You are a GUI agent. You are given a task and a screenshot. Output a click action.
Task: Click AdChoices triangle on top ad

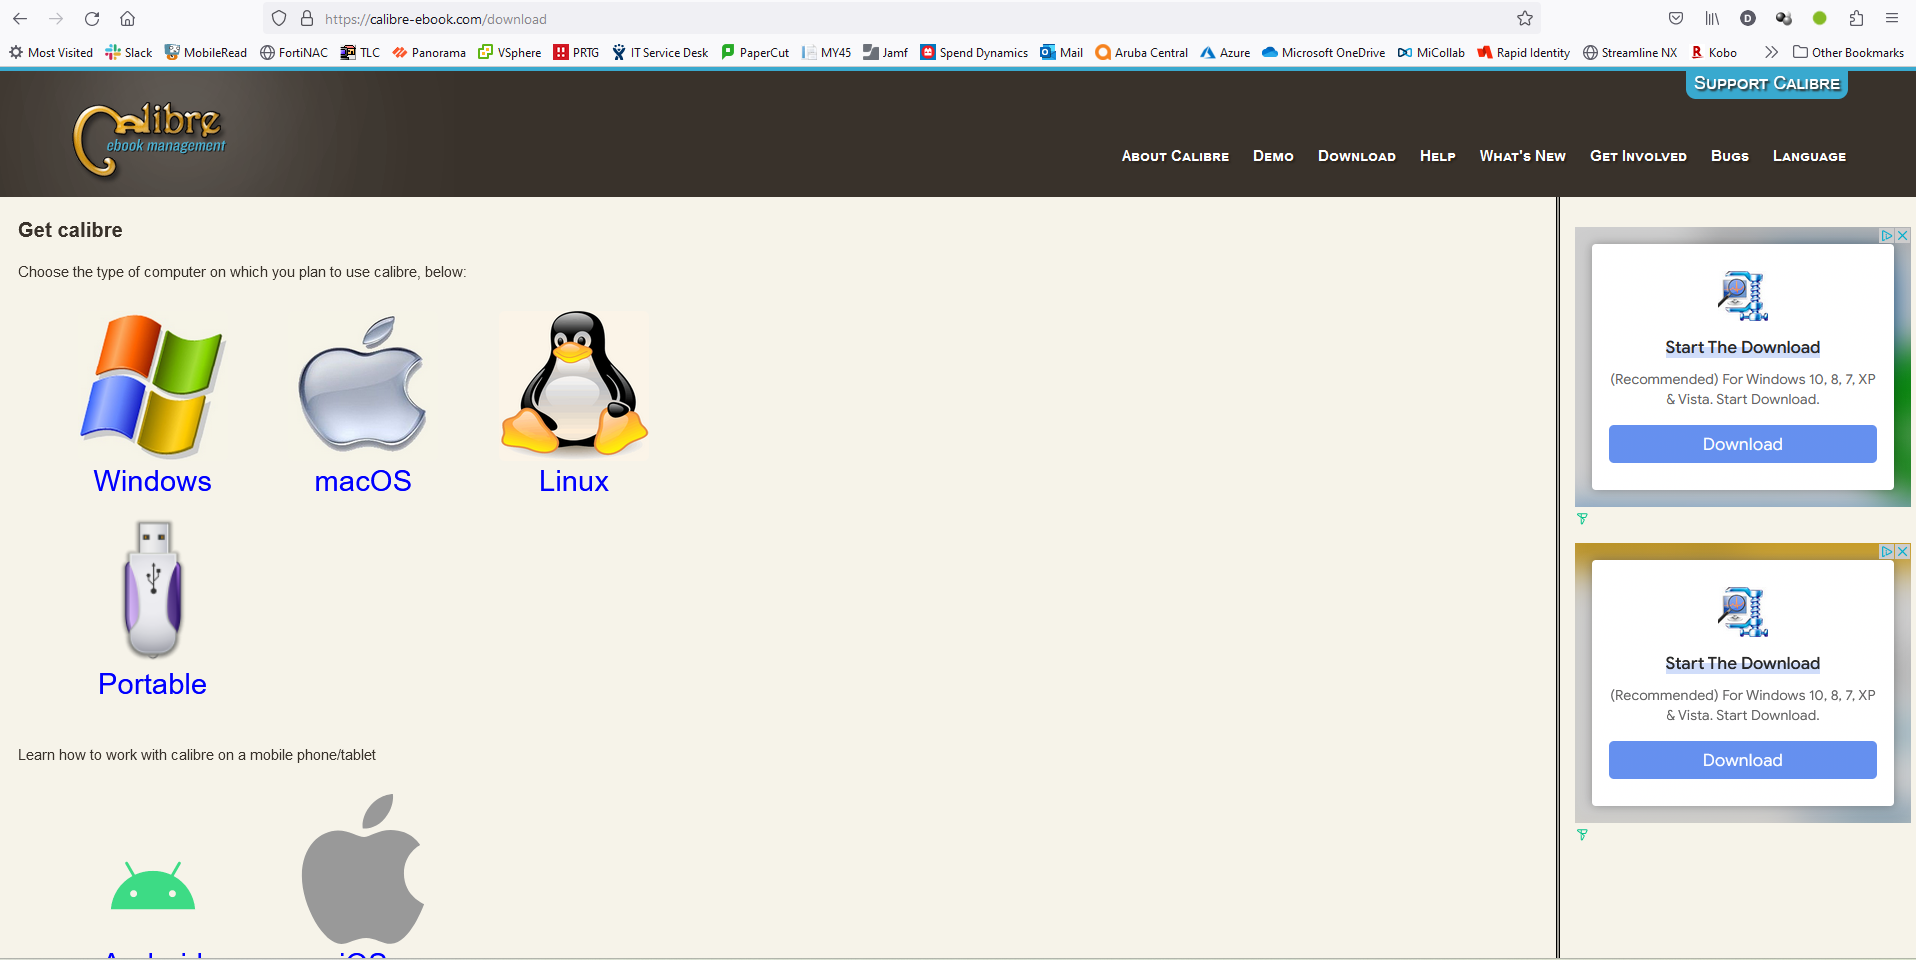[1887, 236]
